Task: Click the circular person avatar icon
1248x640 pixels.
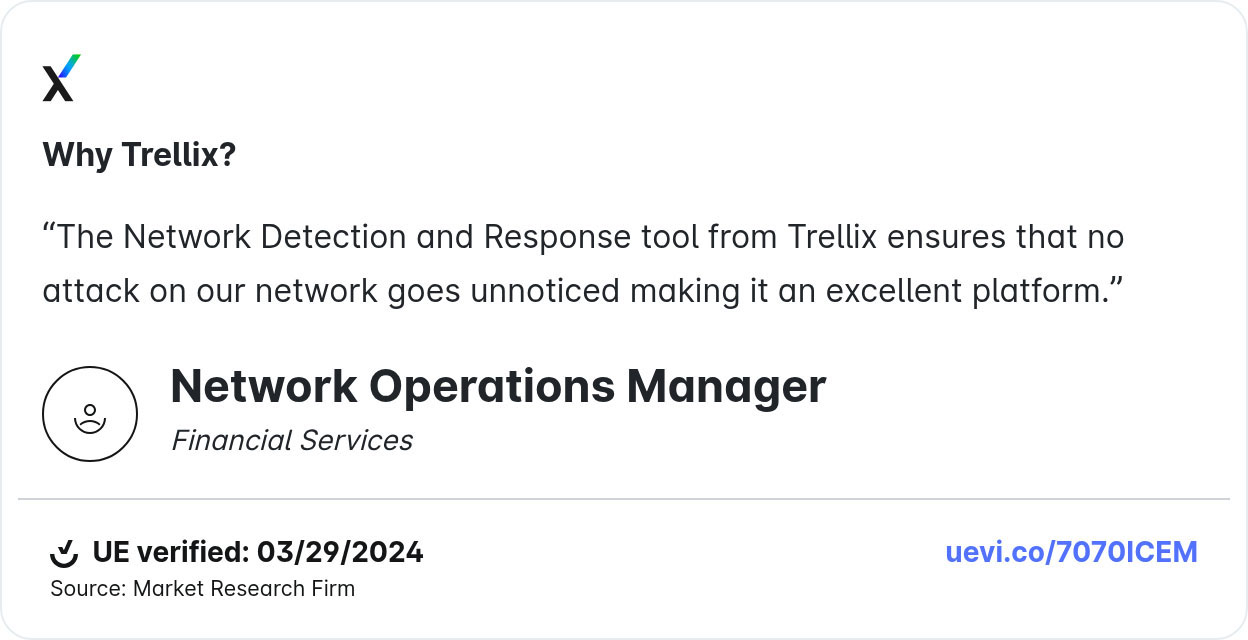Action: pyautogui.click(x=90, y=414)
